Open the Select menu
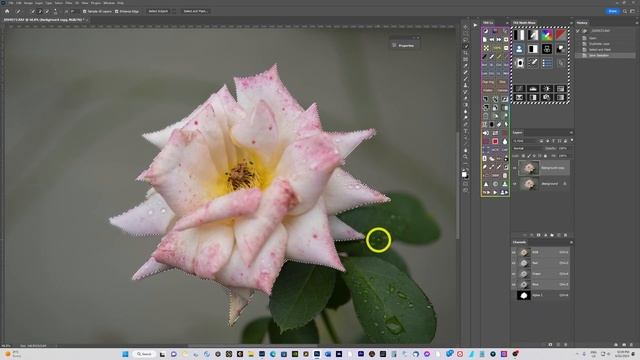640x360 pixels. pyautogui.click(x=59, y=3)
